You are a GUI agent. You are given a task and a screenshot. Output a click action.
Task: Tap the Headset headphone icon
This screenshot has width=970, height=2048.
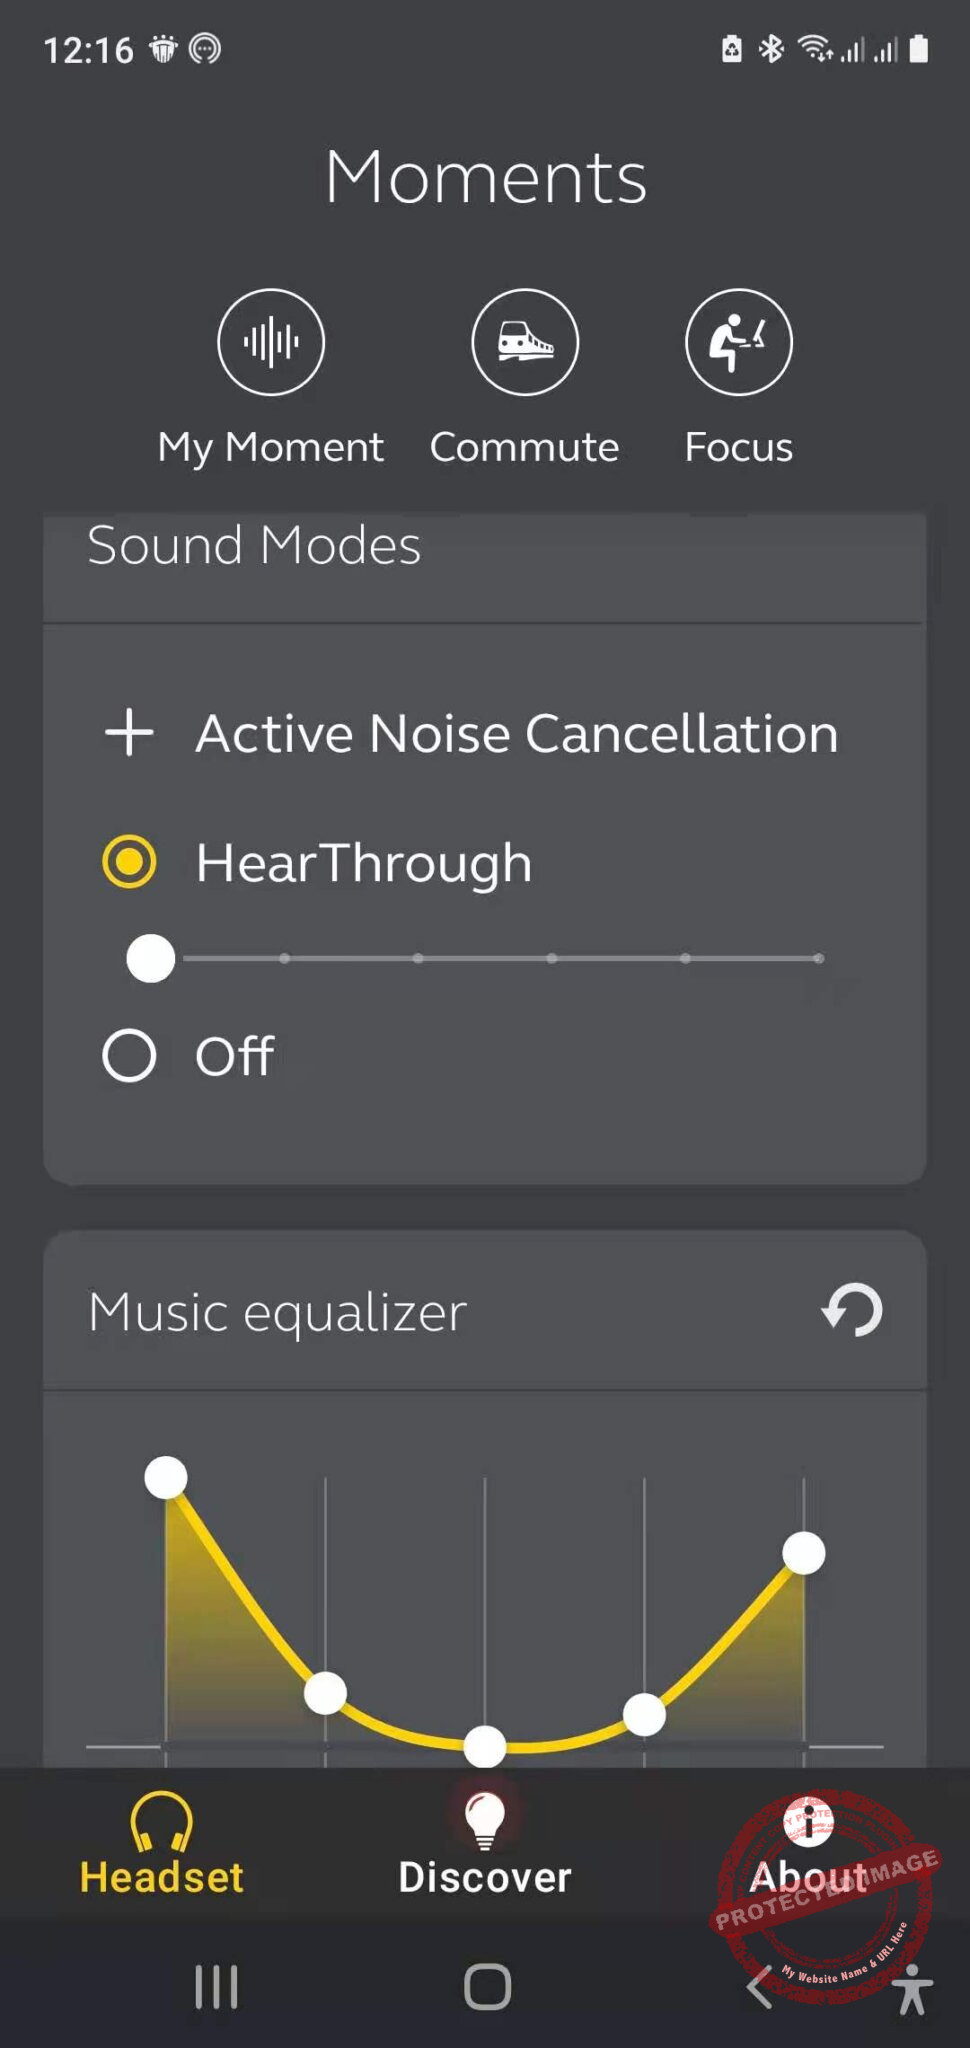(x=162, y=1822)
